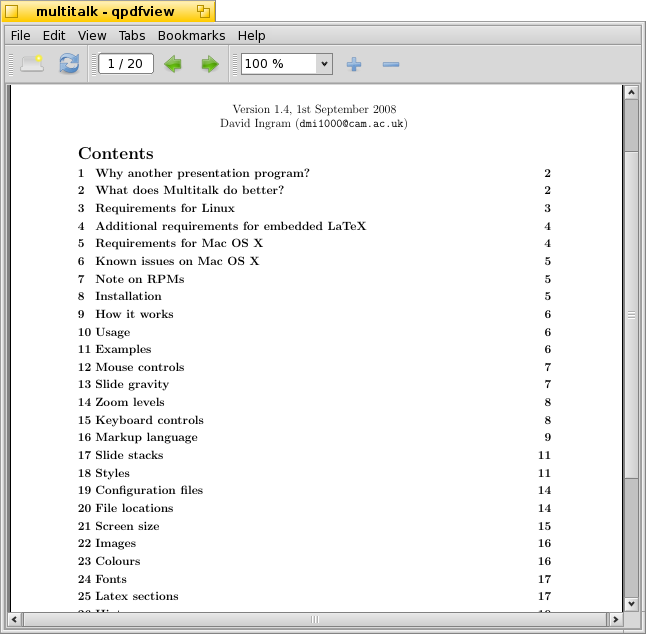Screen dimensions: 646x634
Task: Click the horizontal scrollbar left arrow
Action: coord(14,619)
